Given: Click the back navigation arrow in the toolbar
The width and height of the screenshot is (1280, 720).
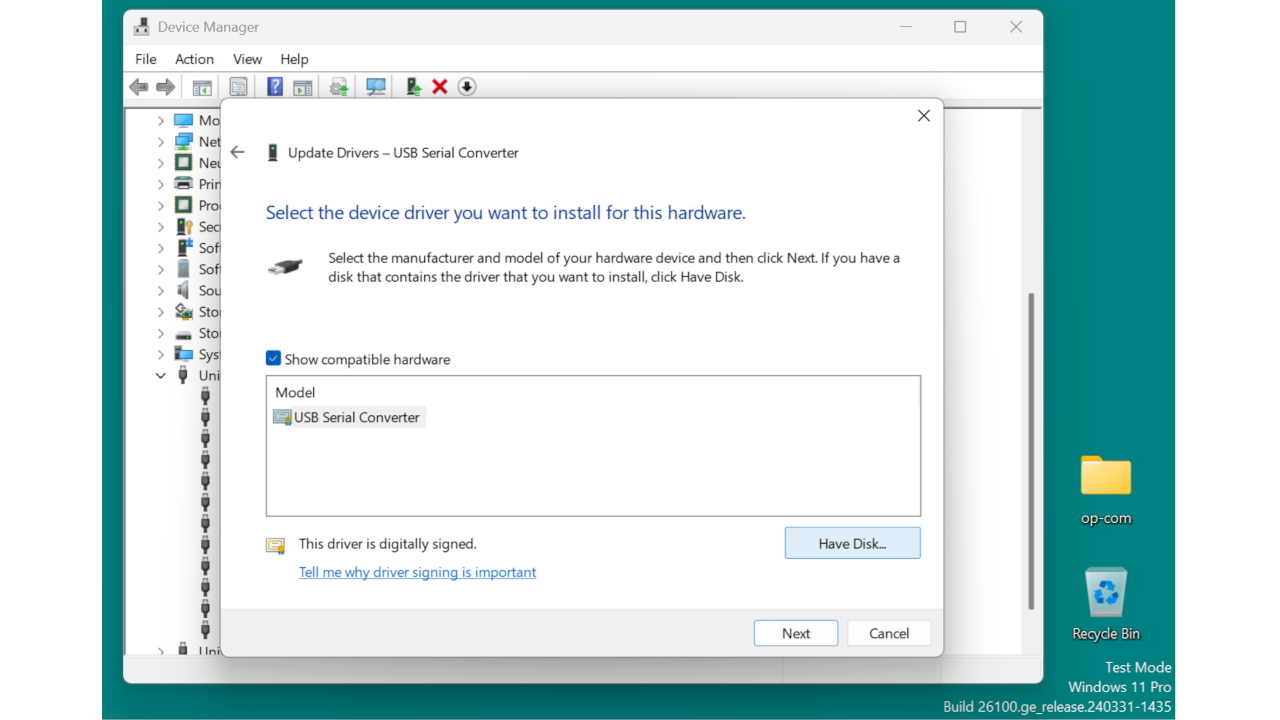Looking at the screenshot, I should tap(139, 86).
